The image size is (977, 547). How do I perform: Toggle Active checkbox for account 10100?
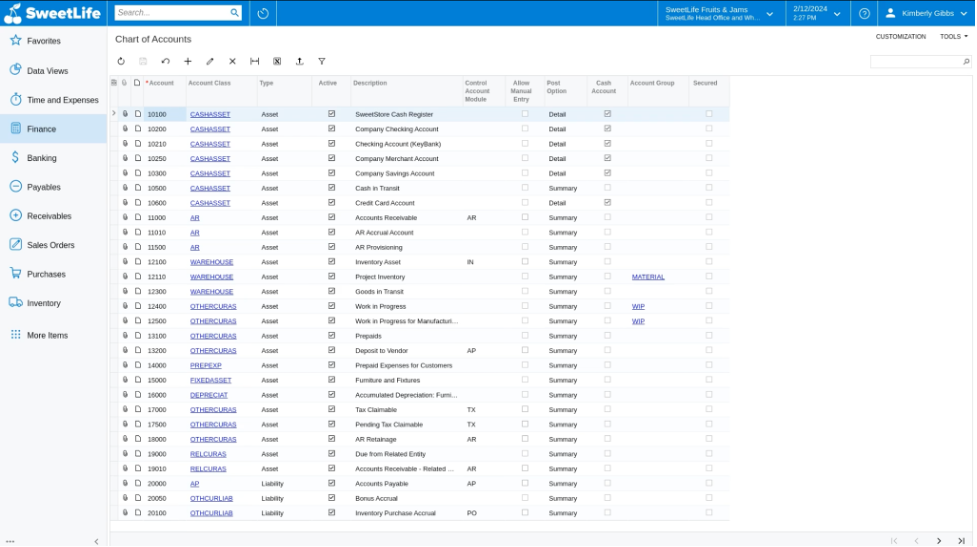(331, 114)
